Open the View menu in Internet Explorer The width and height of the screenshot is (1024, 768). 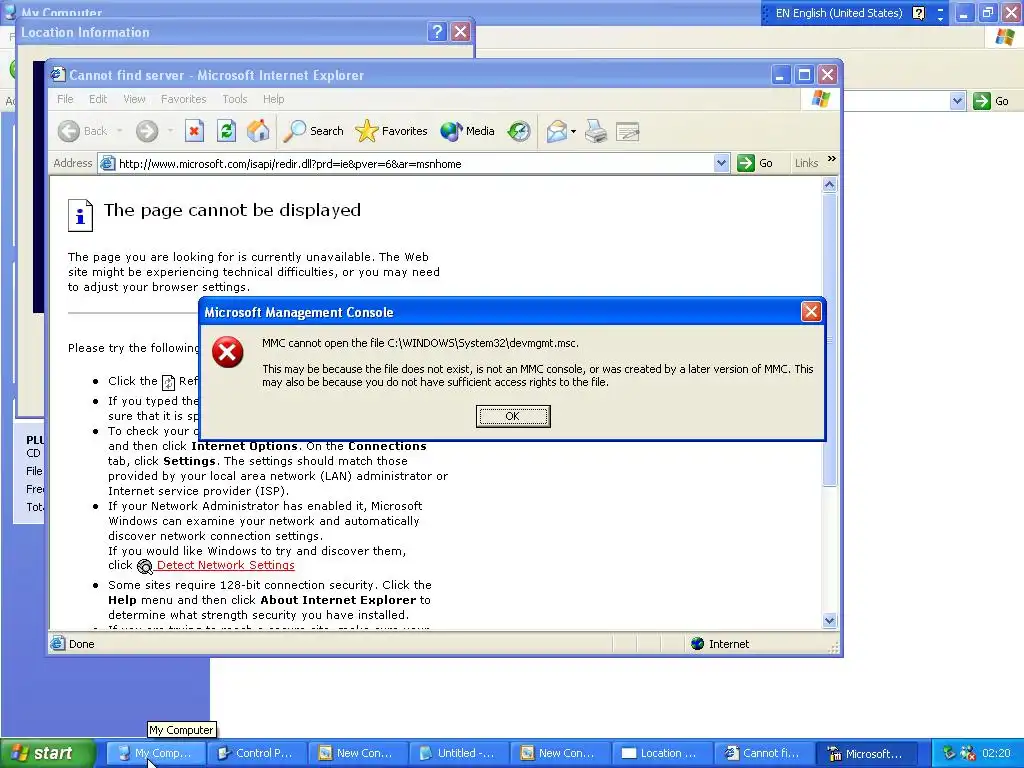pos(135,99)
